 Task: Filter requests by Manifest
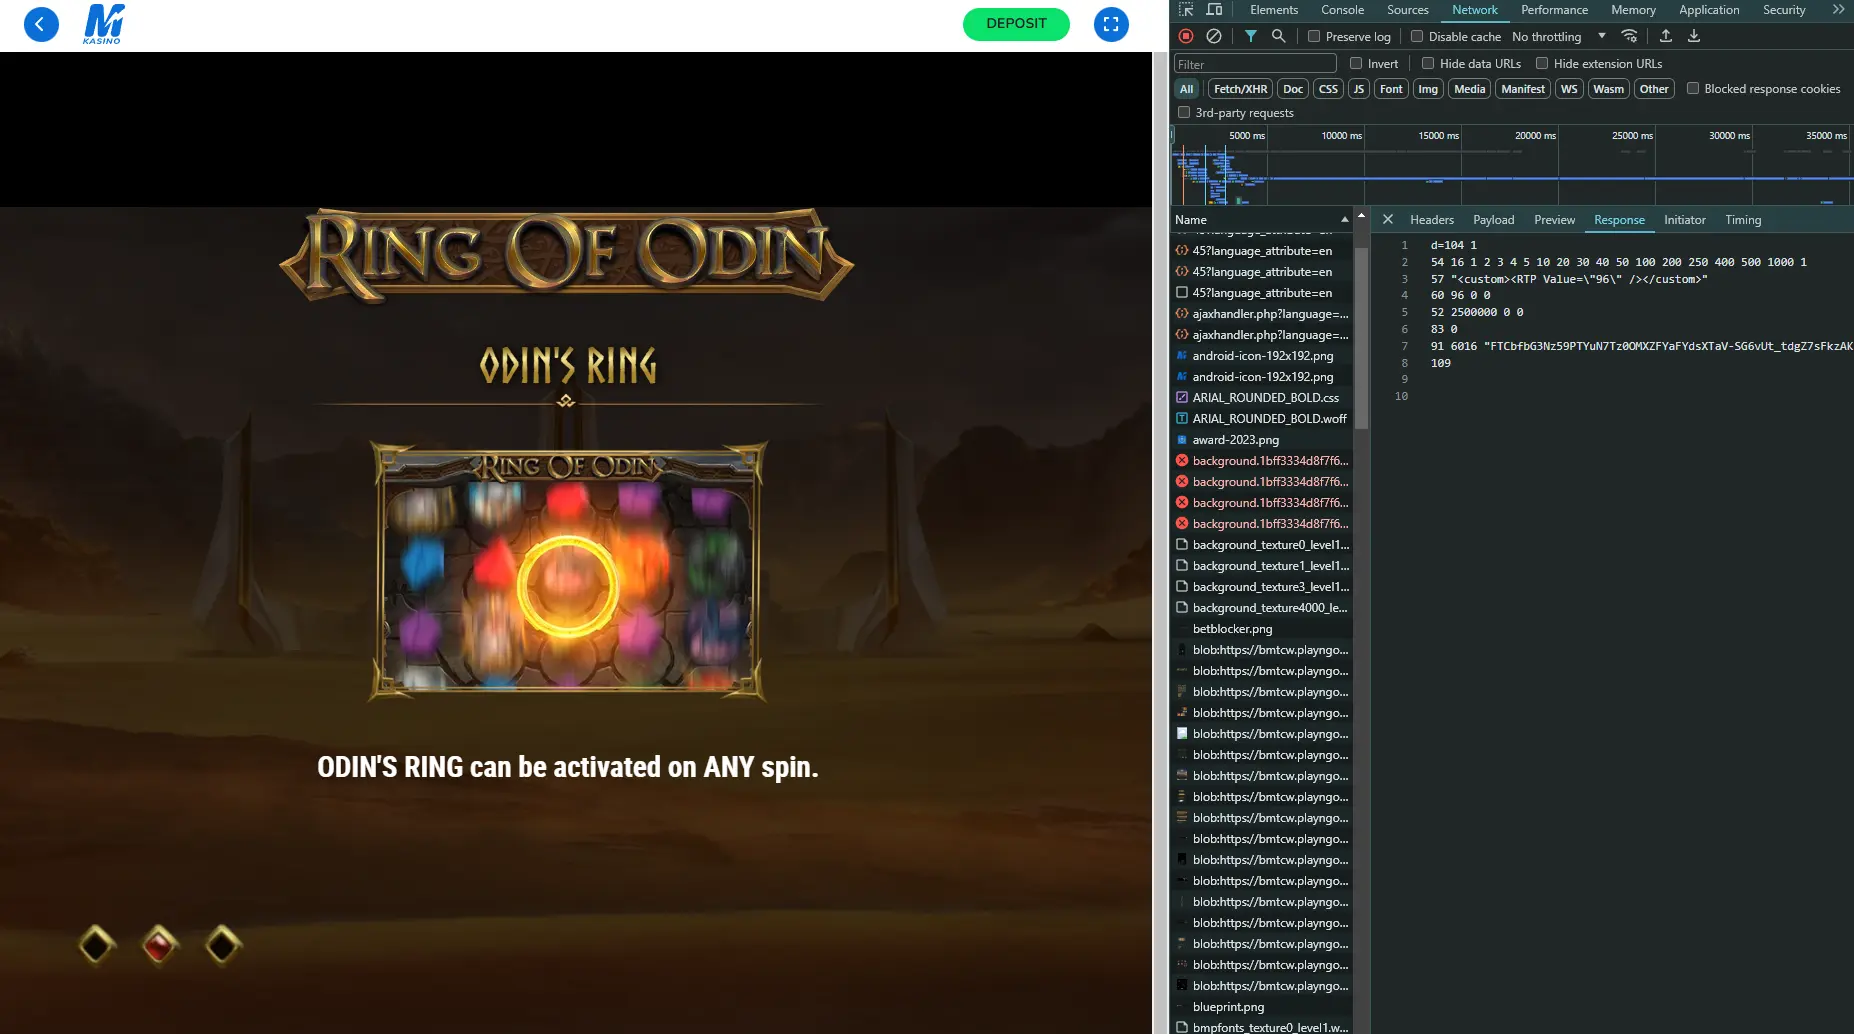[1523, 89]
